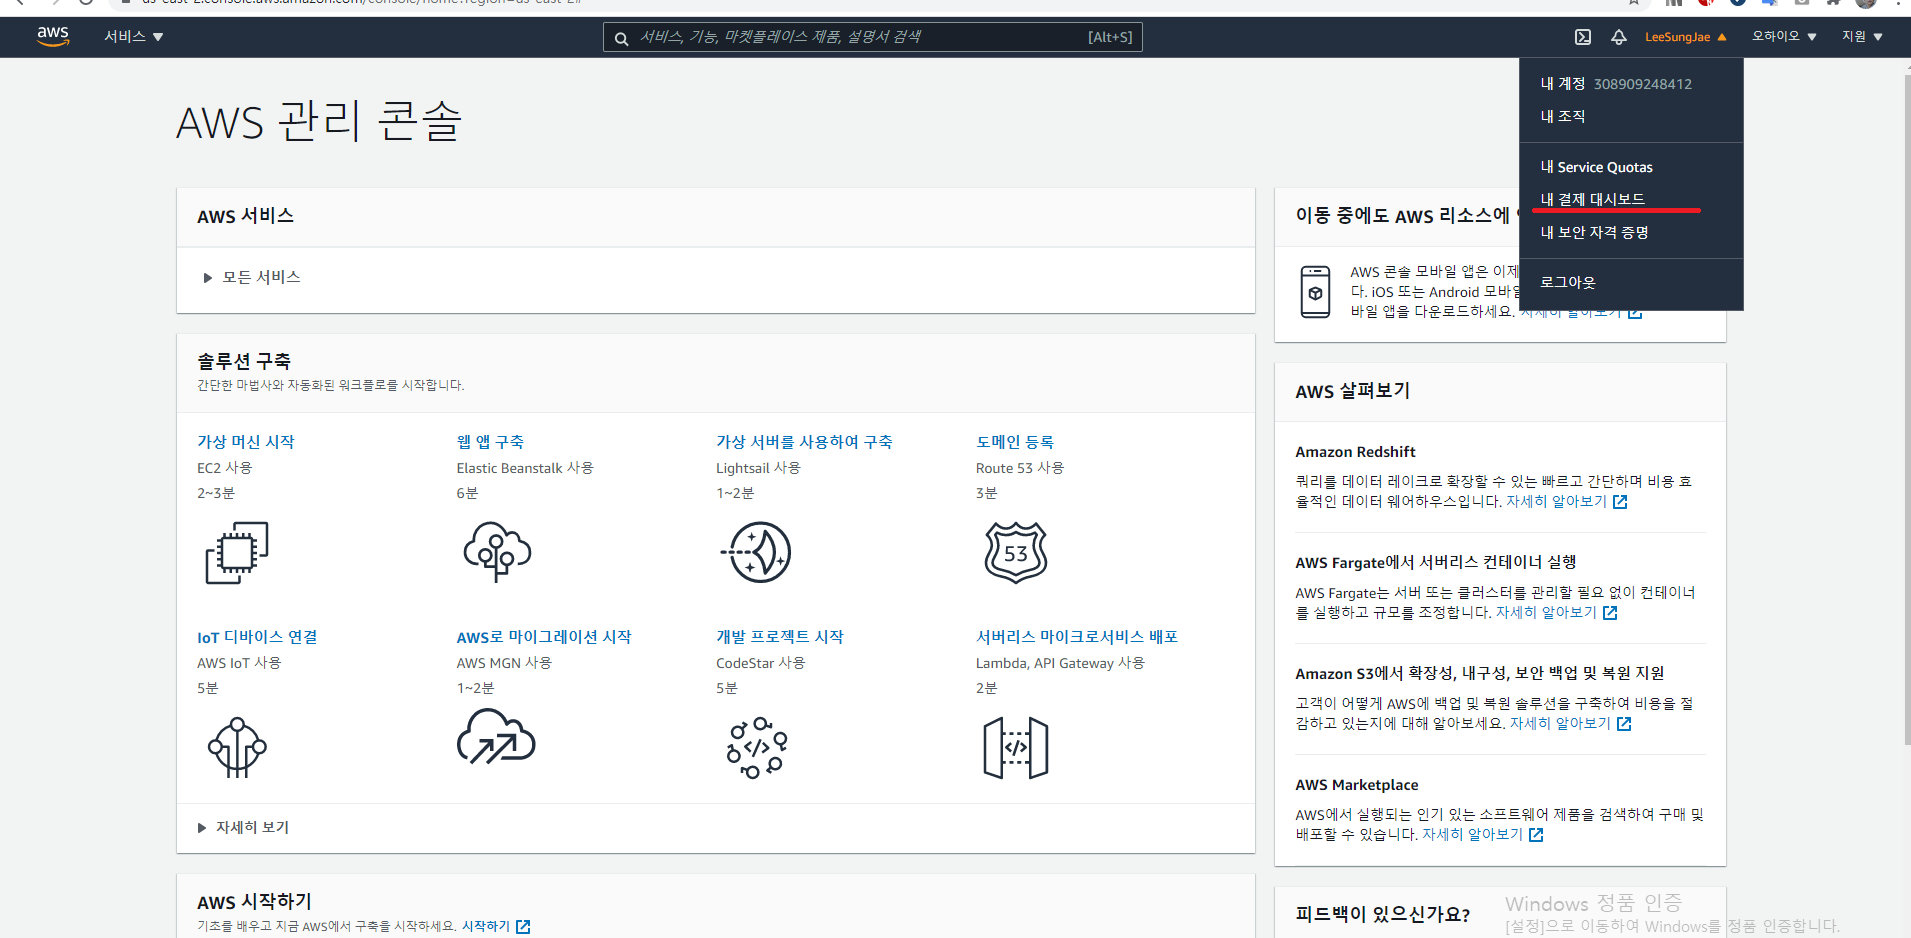Choose 로그아웃 from account menu
Screen dimensions: 1911x938
[x=1567, y=282]
